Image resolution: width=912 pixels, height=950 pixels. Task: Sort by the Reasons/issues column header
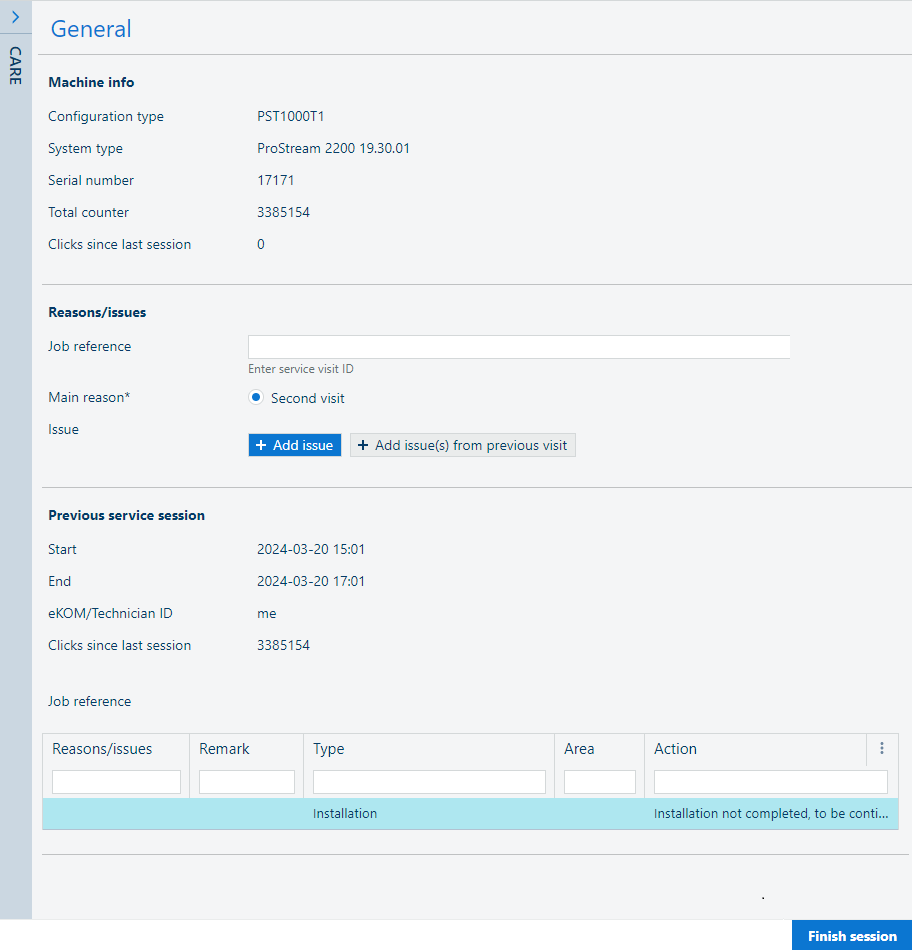click(x=102, y=749)
